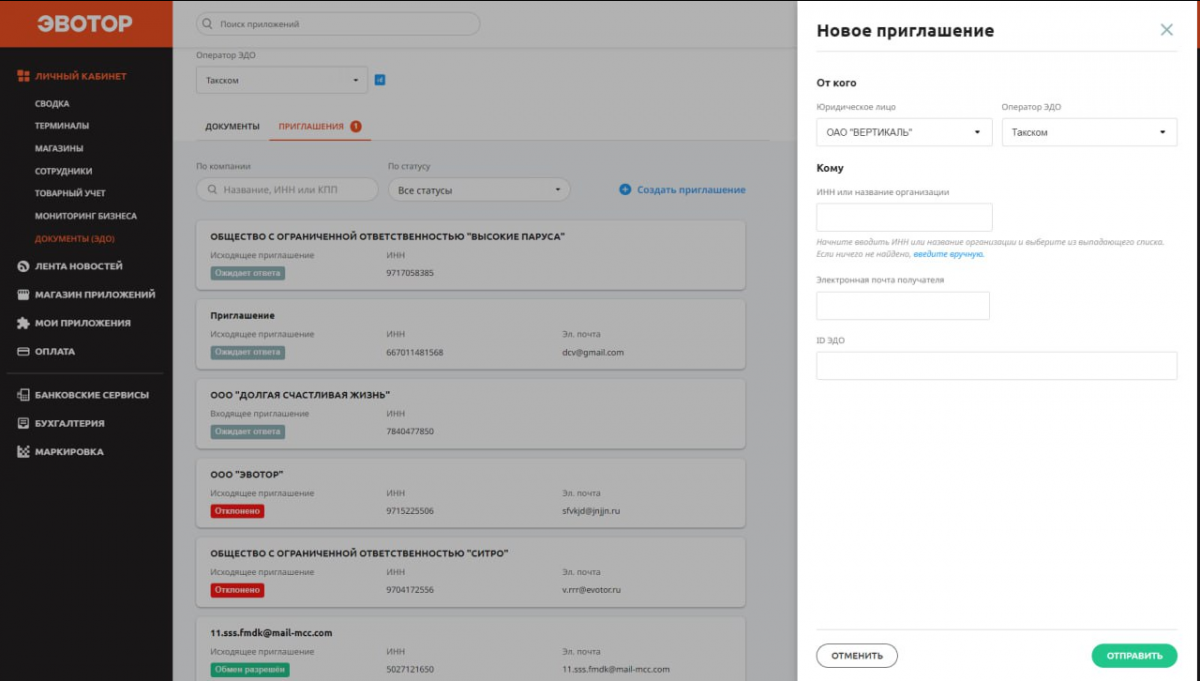Click the Лента новостей sidebar icon

point(24,267)
